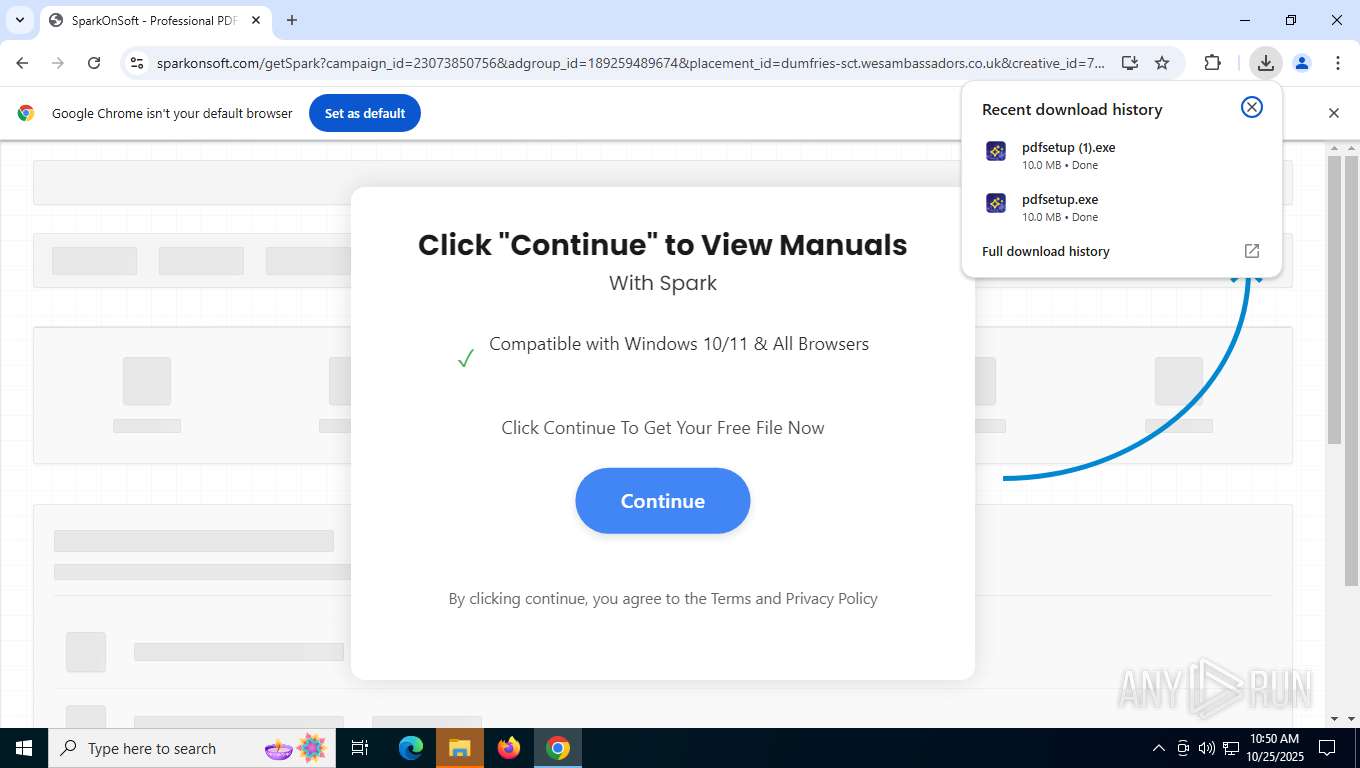Click the install app icon in address bar
Viewport: 1360px width, 768px height.
coord(1129,63)
